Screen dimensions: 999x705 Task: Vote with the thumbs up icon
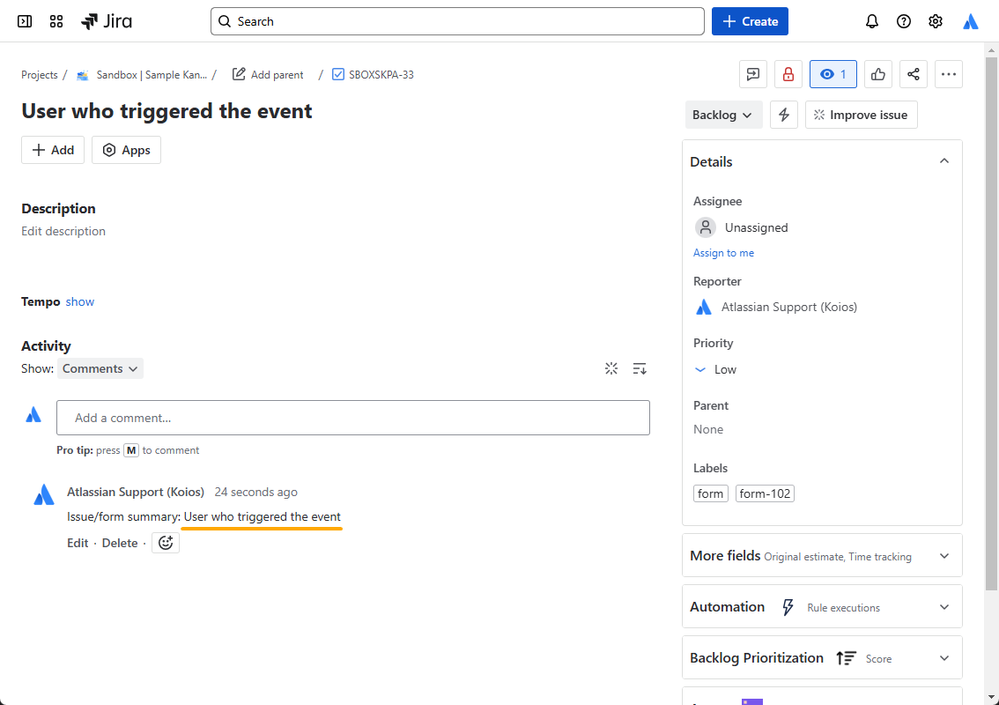pyautogui.click(x=878, y=75)
